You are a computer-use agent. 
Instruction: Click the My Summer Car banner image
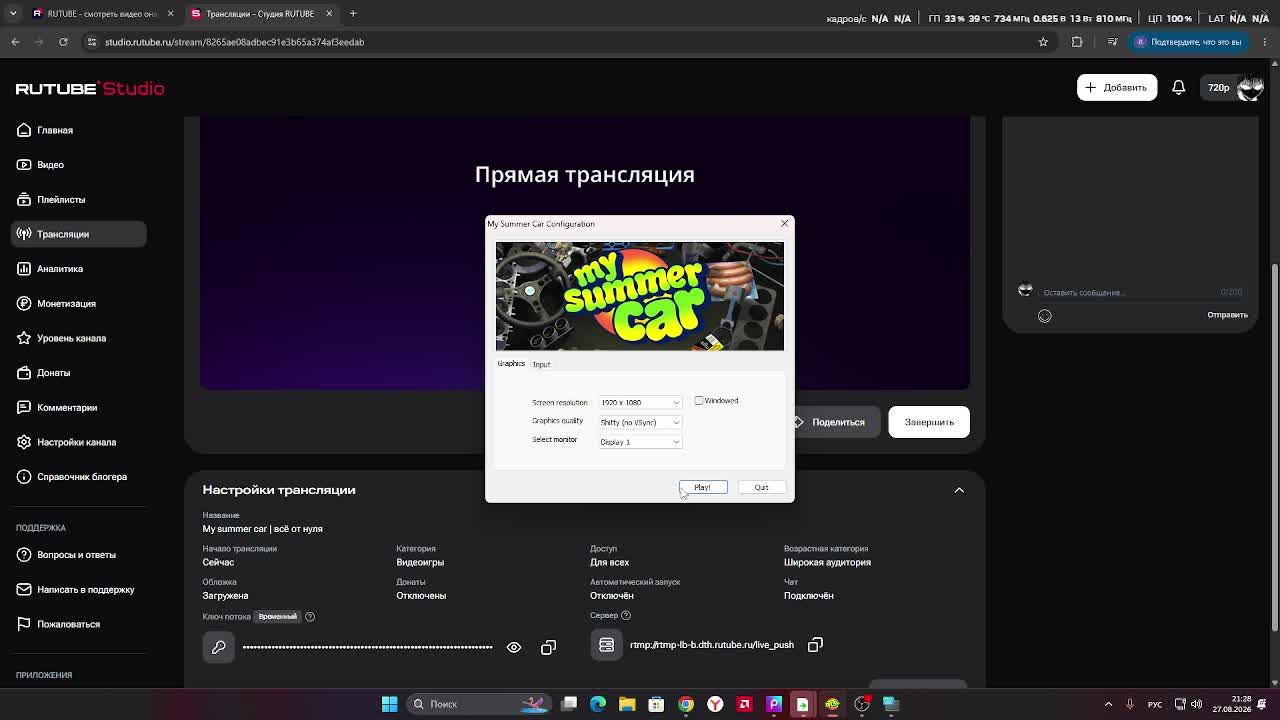tap(640, 296)
